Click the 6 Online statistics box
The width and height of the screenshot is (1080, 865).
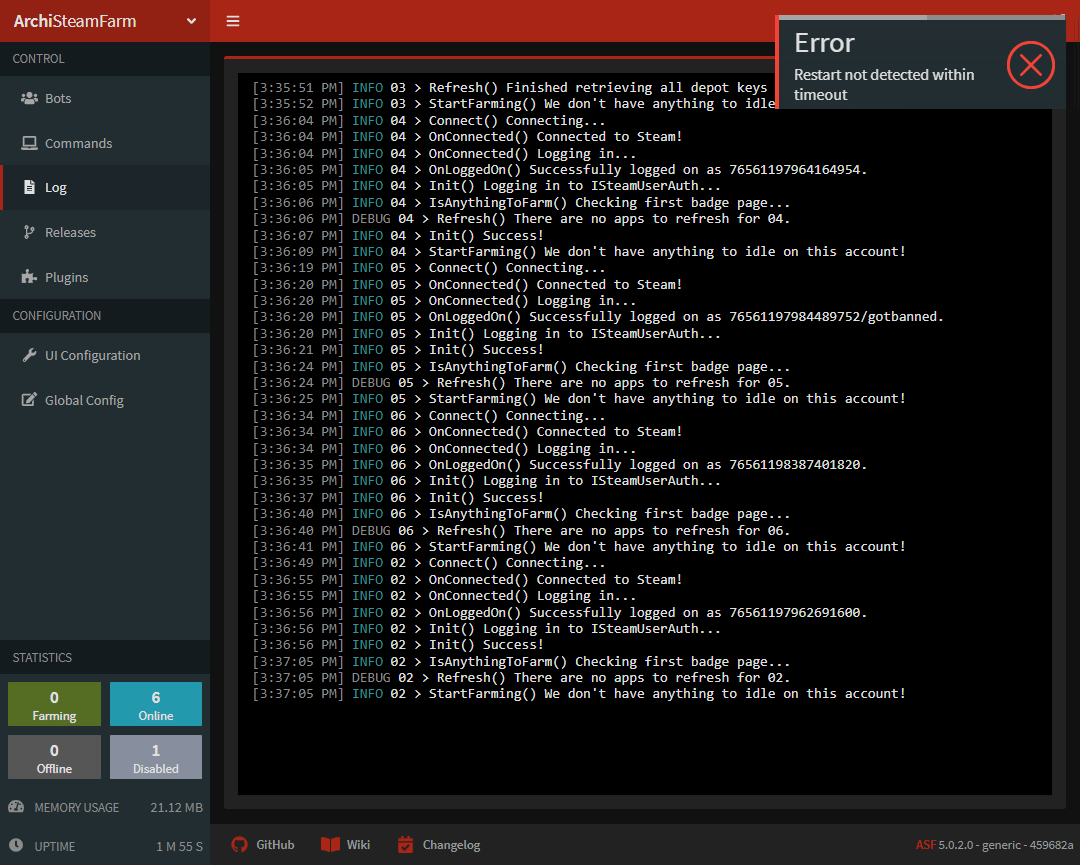tap(155, 703)
